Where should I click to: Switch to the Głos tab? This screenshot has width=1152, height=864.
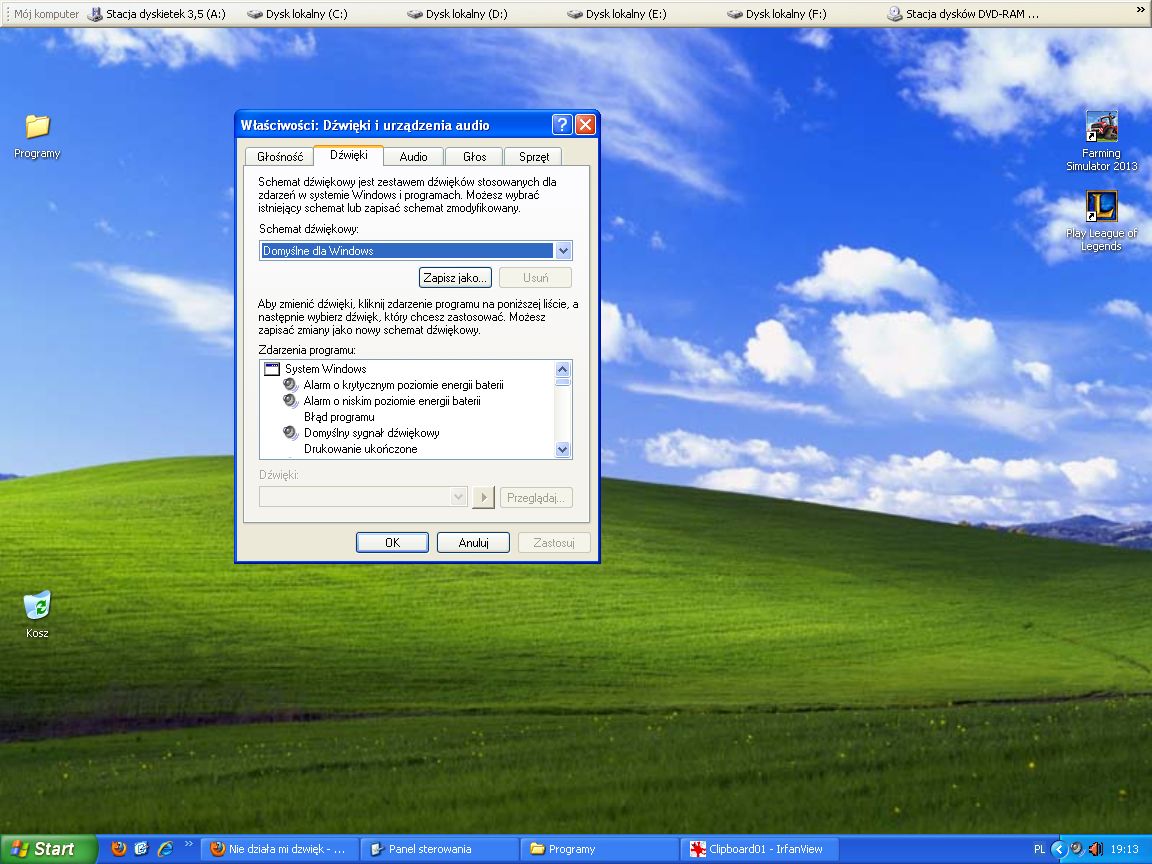(x=475, y=156)
